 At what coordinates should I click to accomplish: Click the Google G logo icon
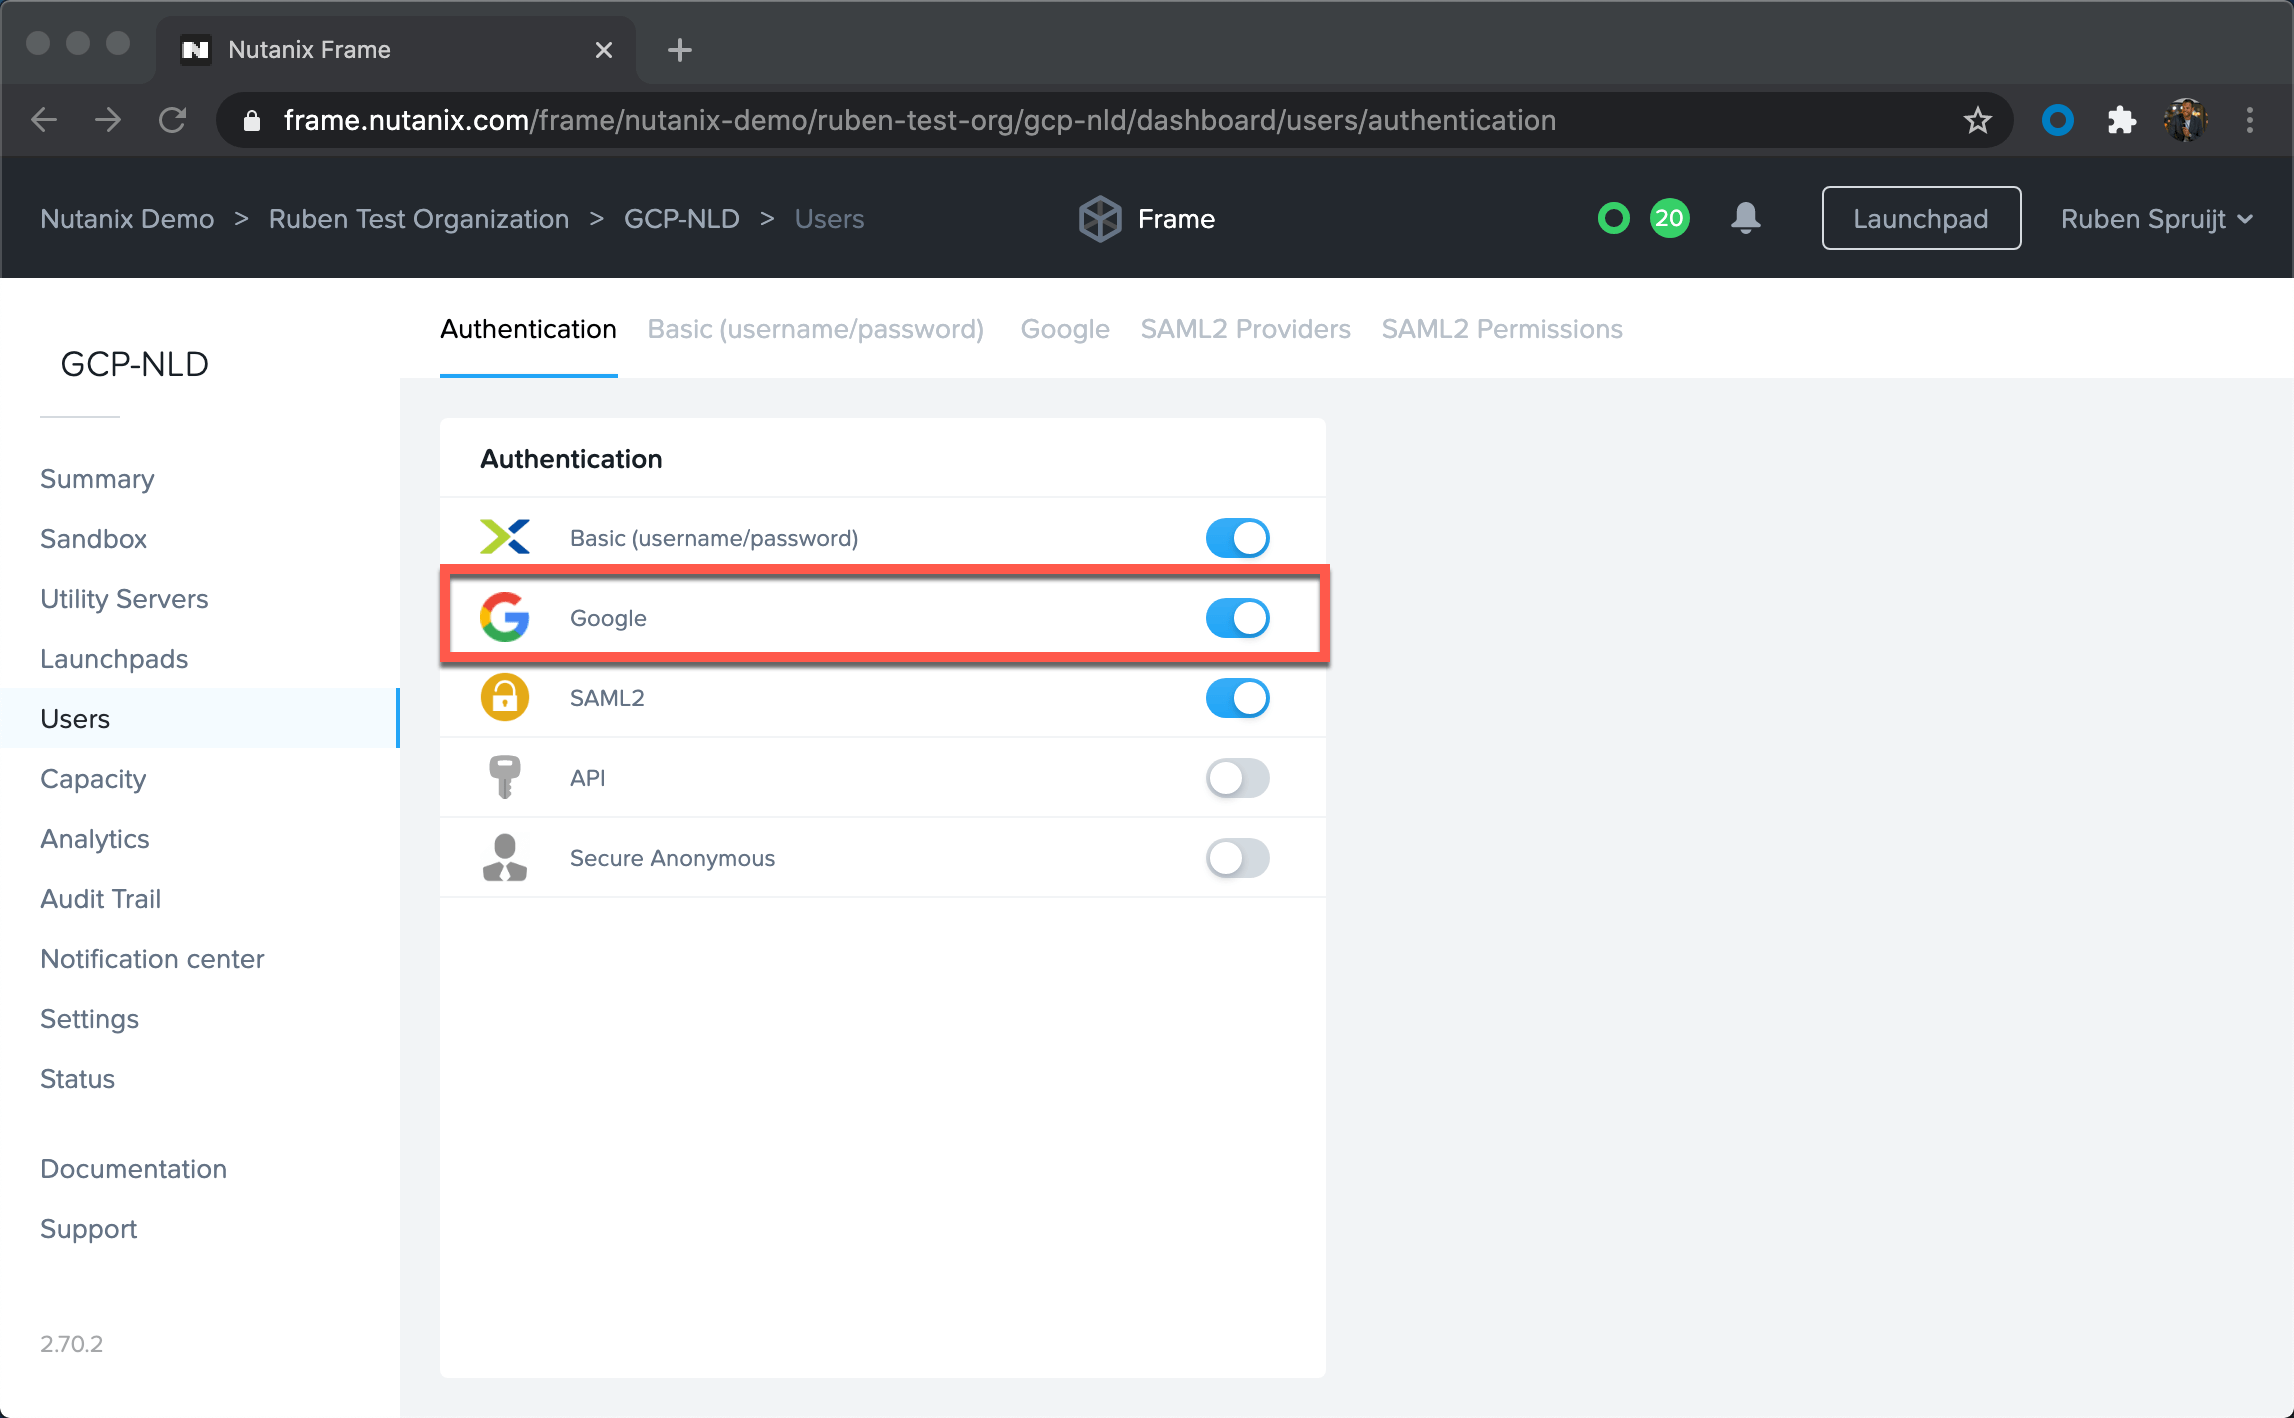(505, 617)
